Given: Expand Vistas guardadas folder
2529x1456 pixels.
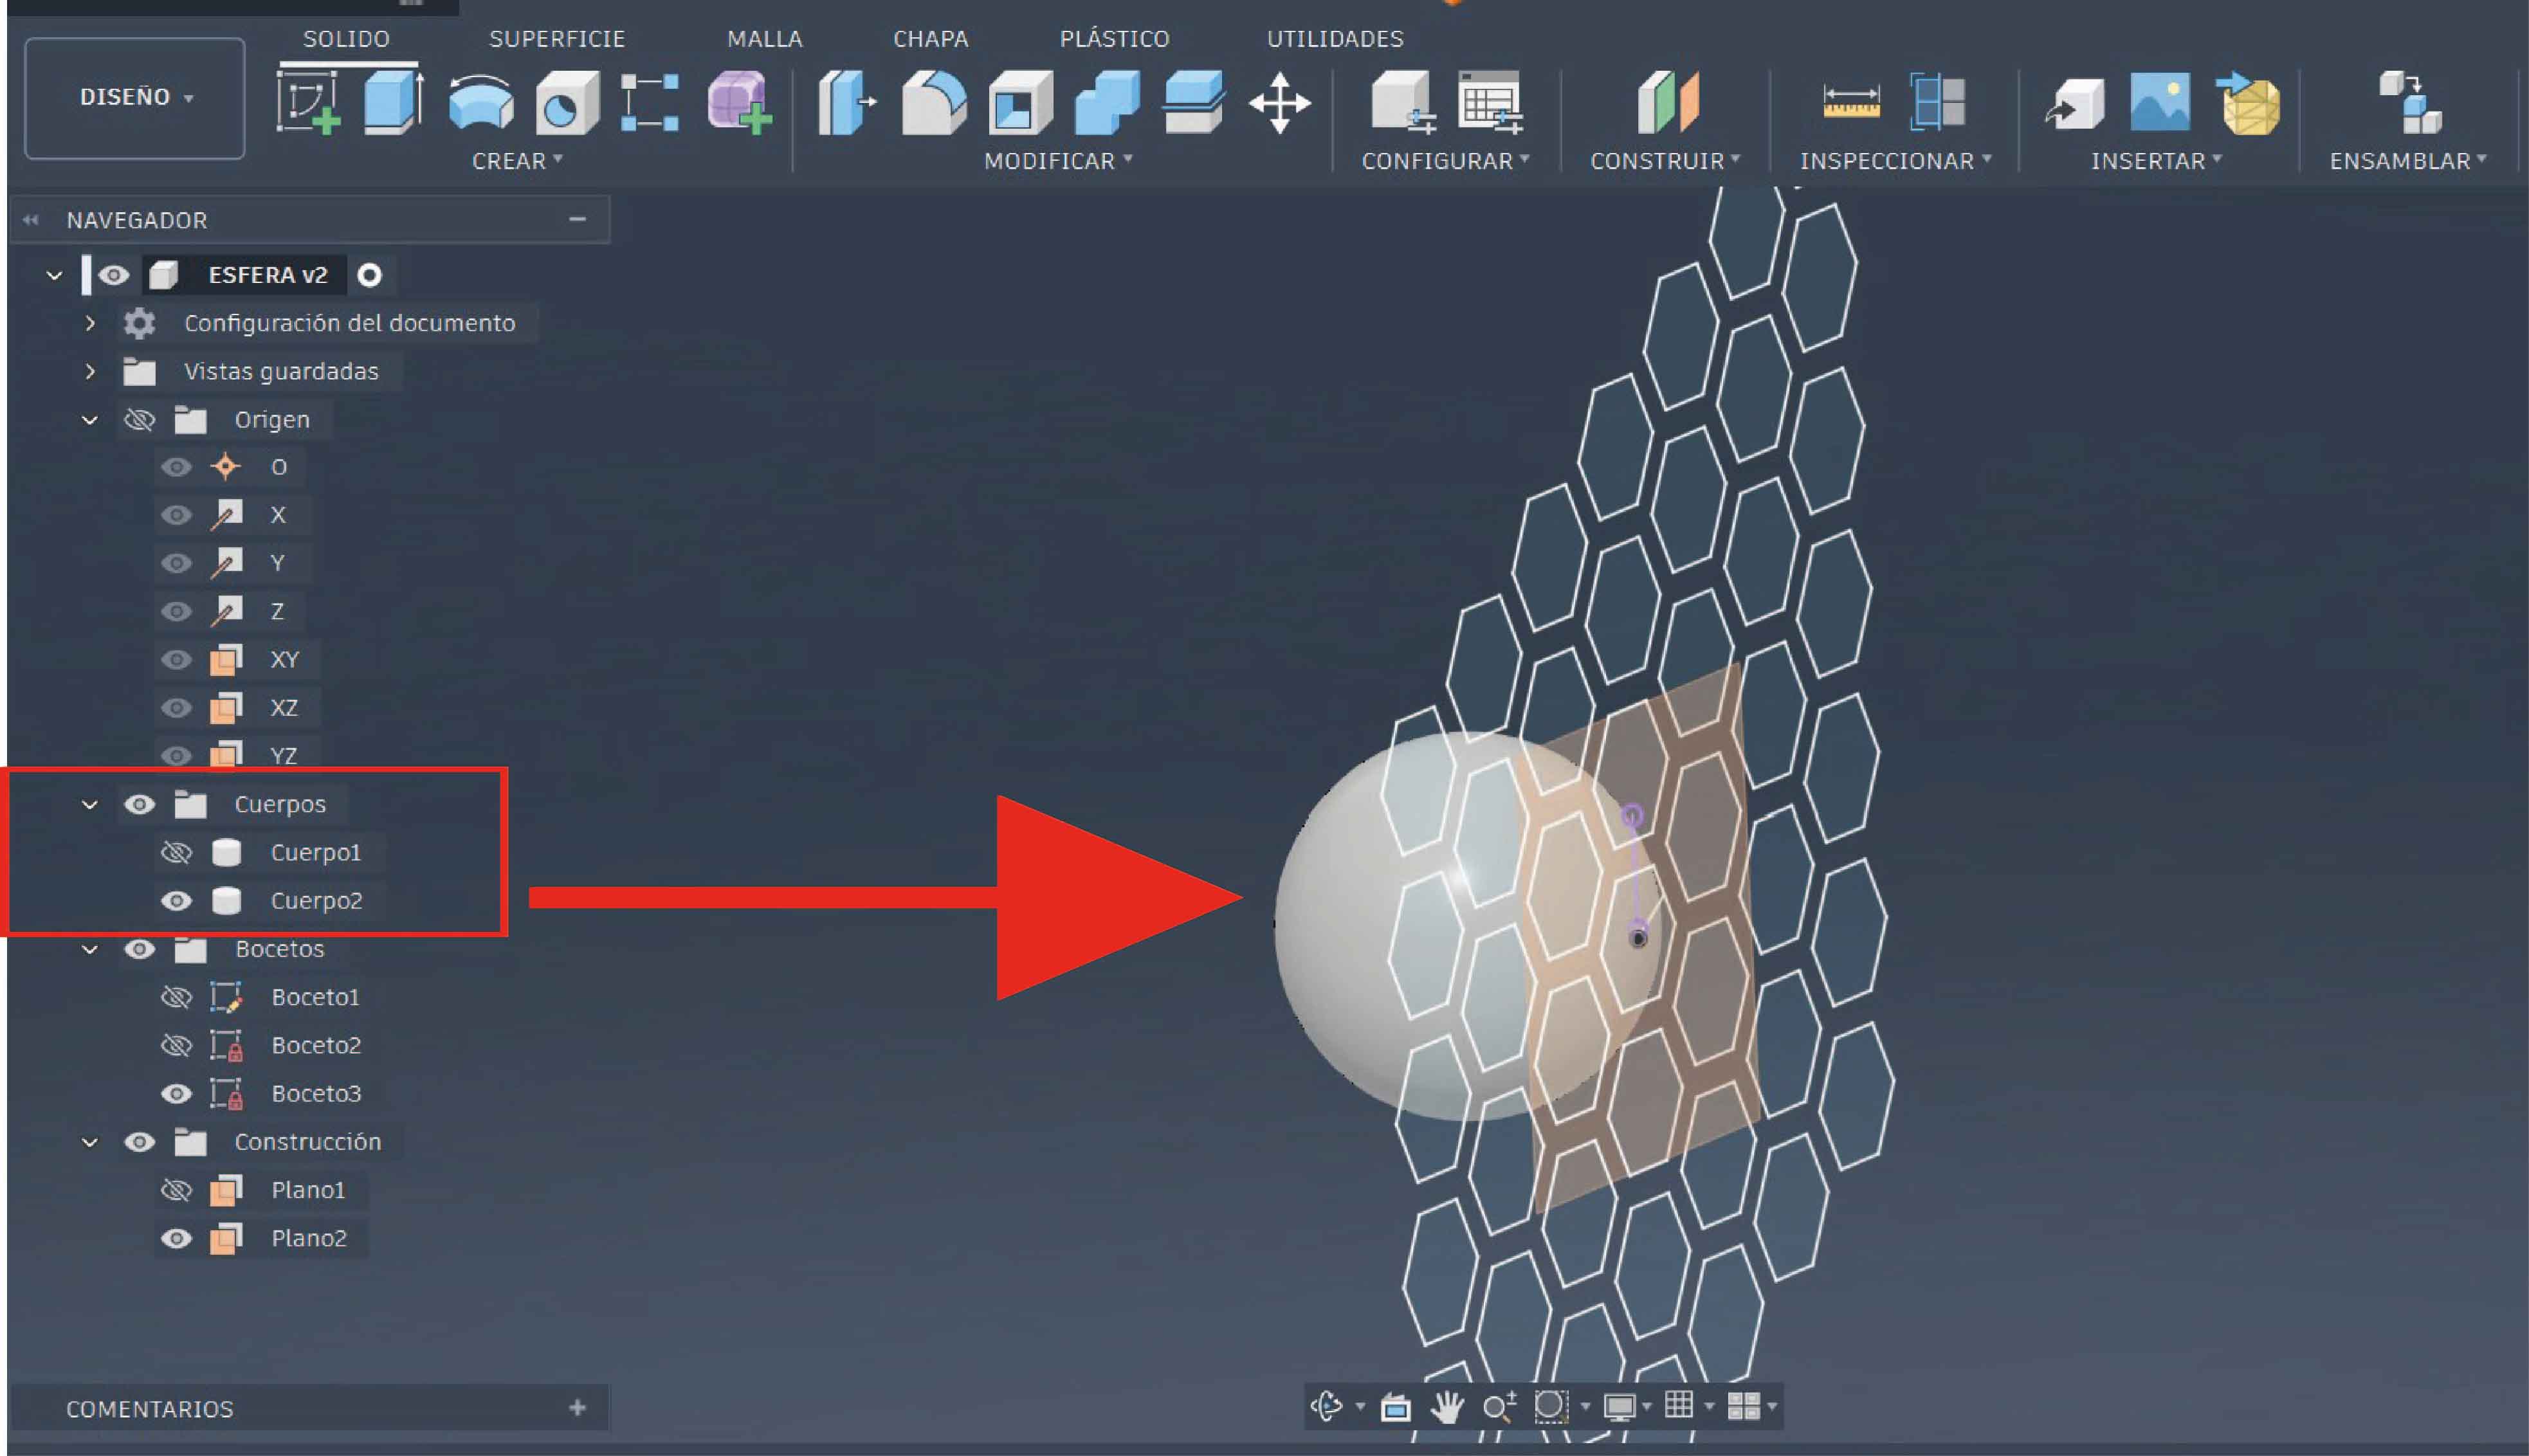Looking at the screenshot, I should tap(90, 372).
